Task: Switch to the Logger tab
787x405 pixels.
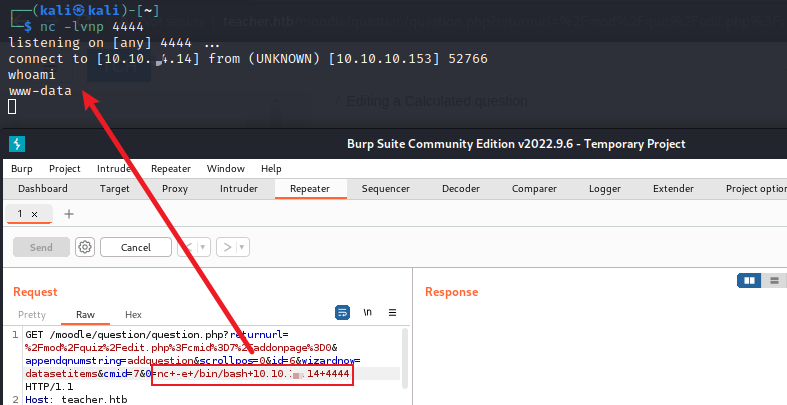Action: pyautogui.click(x=605, y=189)
